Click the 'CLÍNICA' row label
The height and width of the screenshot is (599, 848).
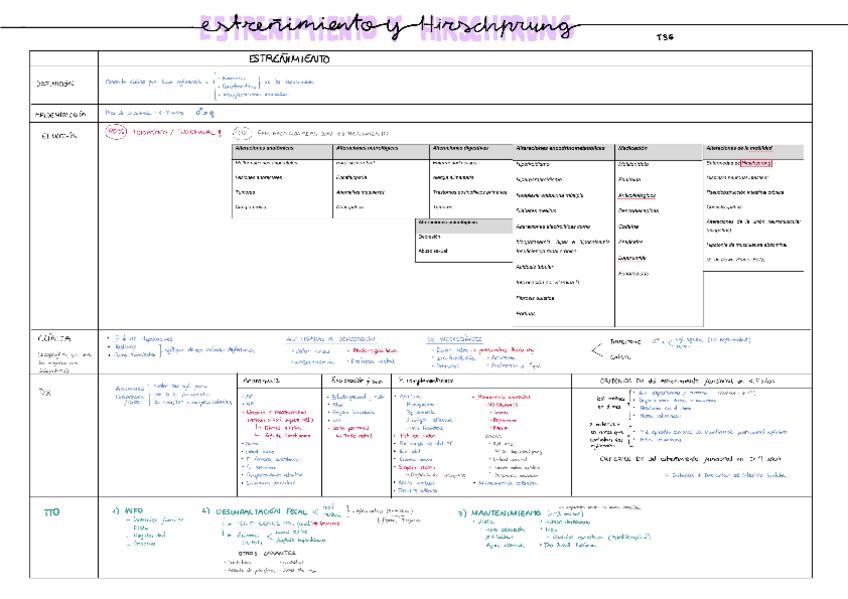click(54, 338)
